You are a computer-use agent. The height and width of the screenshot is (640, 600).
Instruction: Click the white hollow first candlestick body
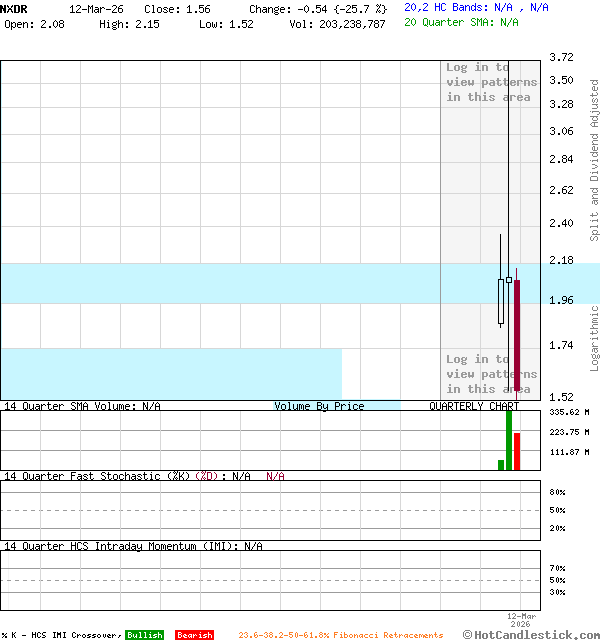pyautogui.click(x=501, y=301)
